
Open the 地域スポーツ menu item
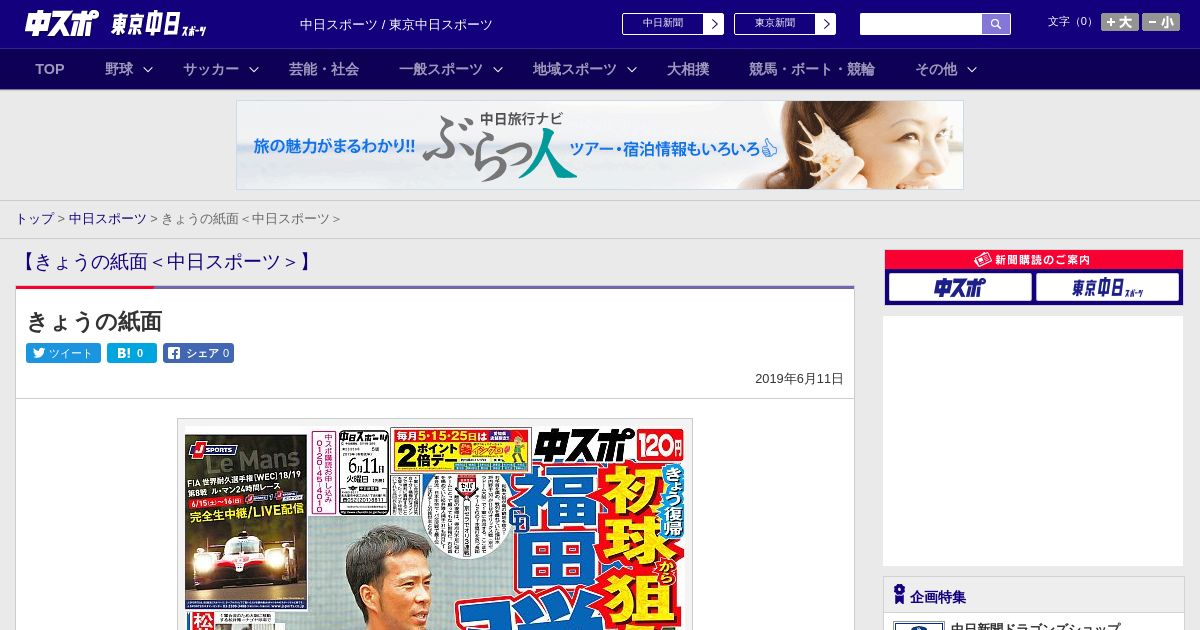(x=575, y=69)
